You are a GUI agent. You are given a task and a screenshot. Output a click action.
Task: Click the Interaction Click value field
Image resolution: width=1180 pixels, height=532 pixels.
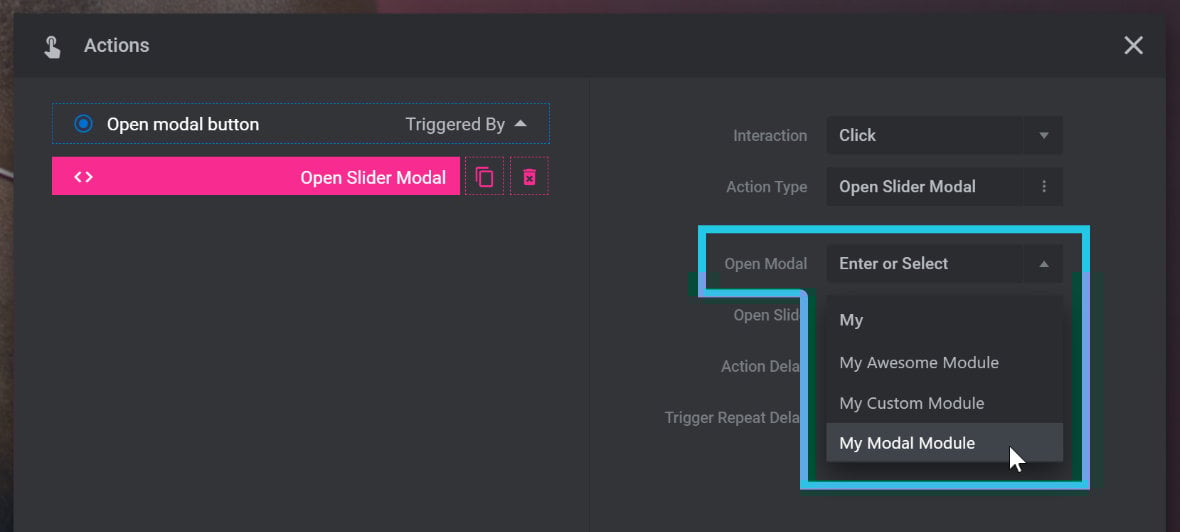point(924,135)
